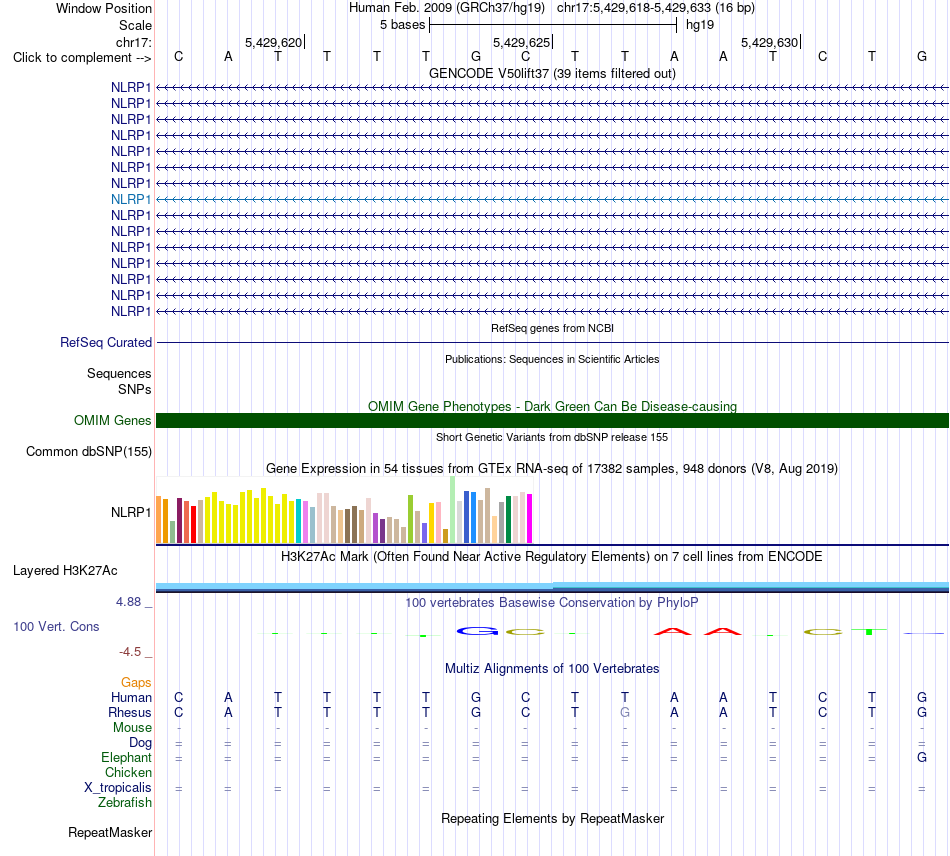
Task: Click the magenta bar ending the GTEx chart
Action: point(530,519)
